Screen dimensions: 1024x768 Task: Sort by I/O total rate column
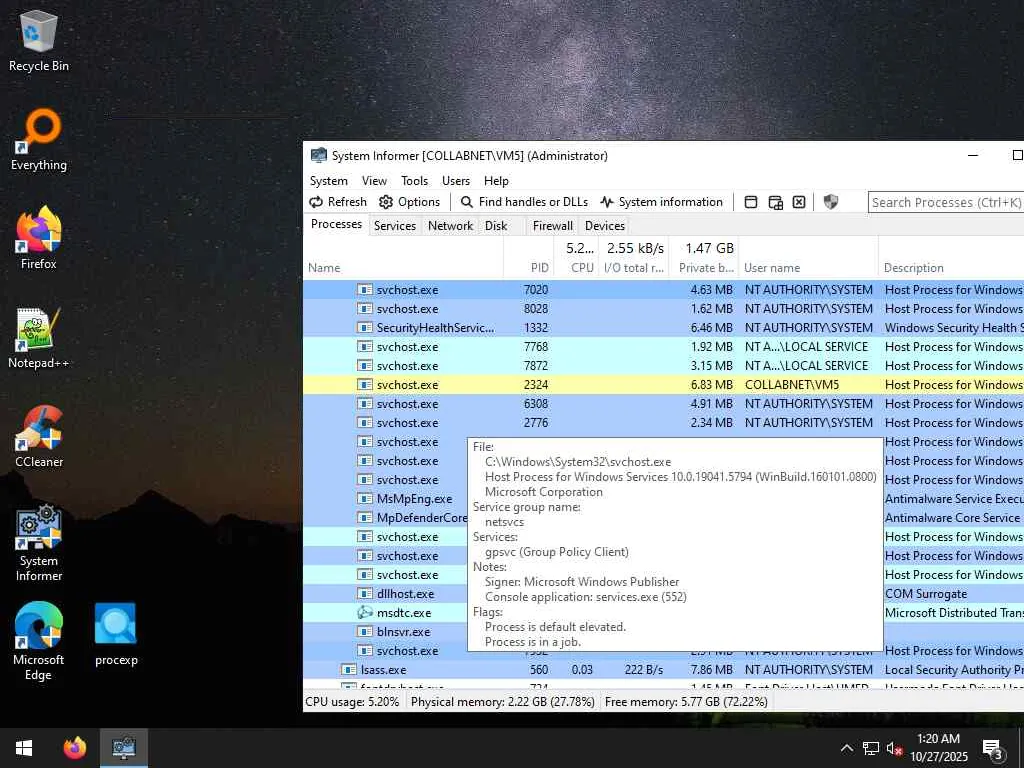(x=634, y=258)
